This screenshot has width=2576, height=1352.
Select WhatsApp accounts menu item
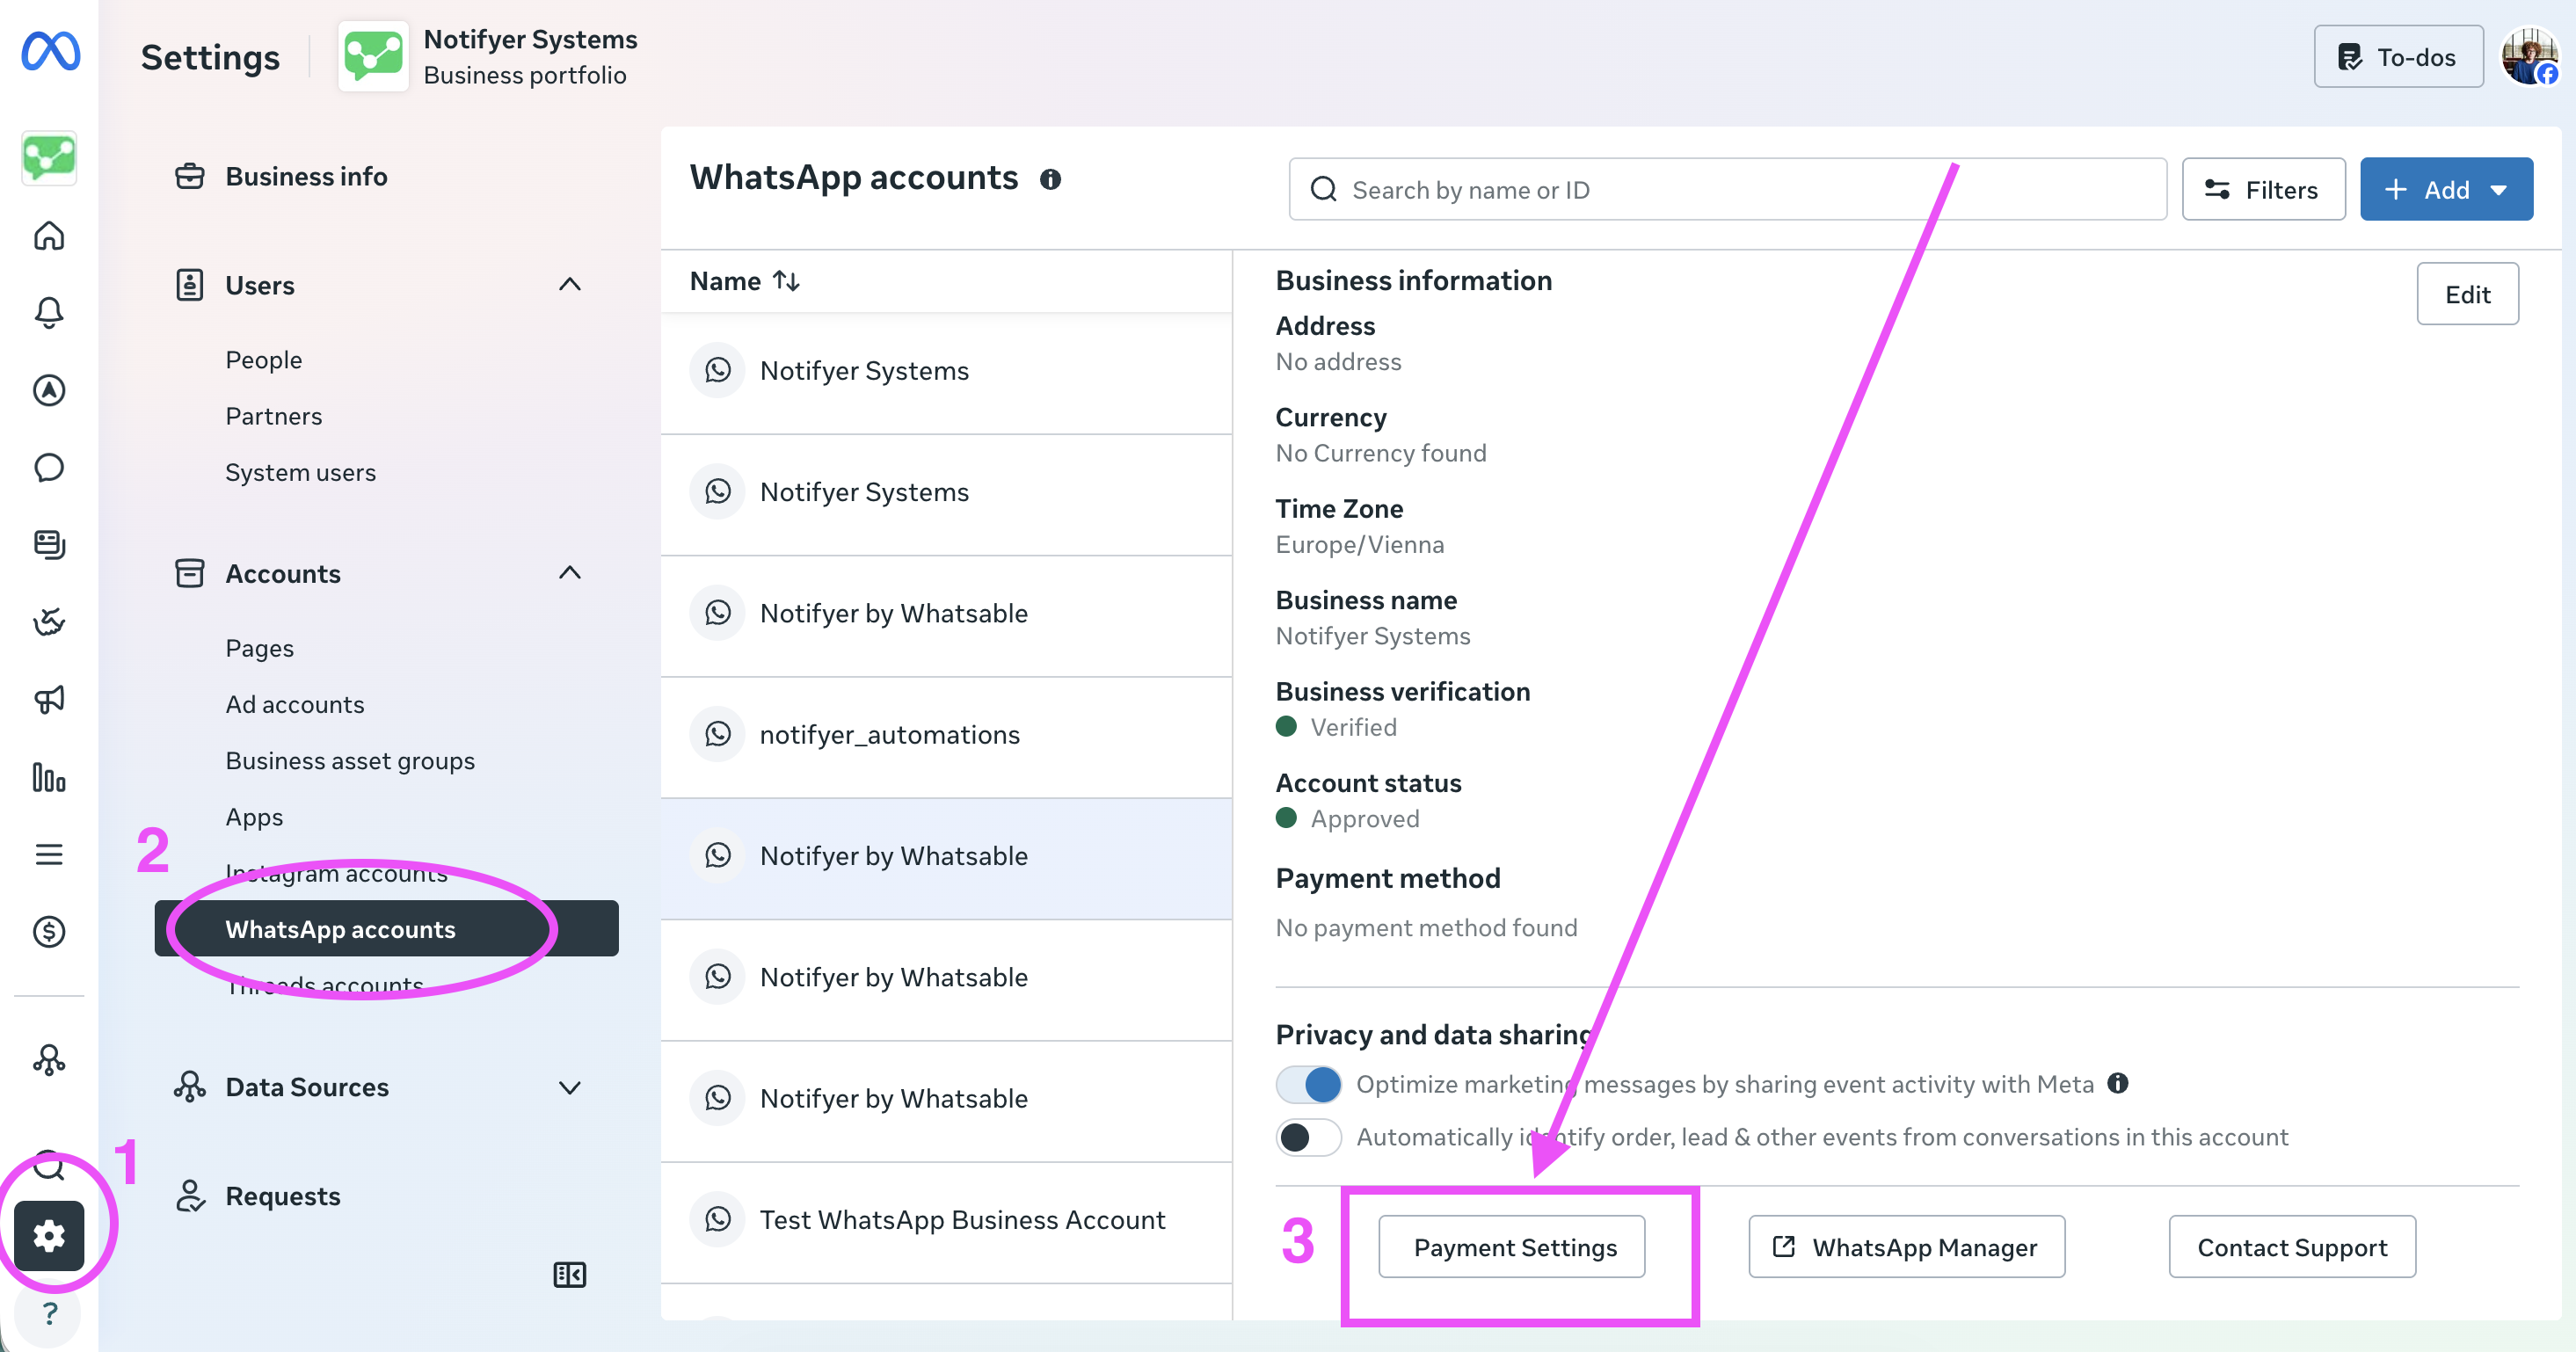click(x=386, y=929)
